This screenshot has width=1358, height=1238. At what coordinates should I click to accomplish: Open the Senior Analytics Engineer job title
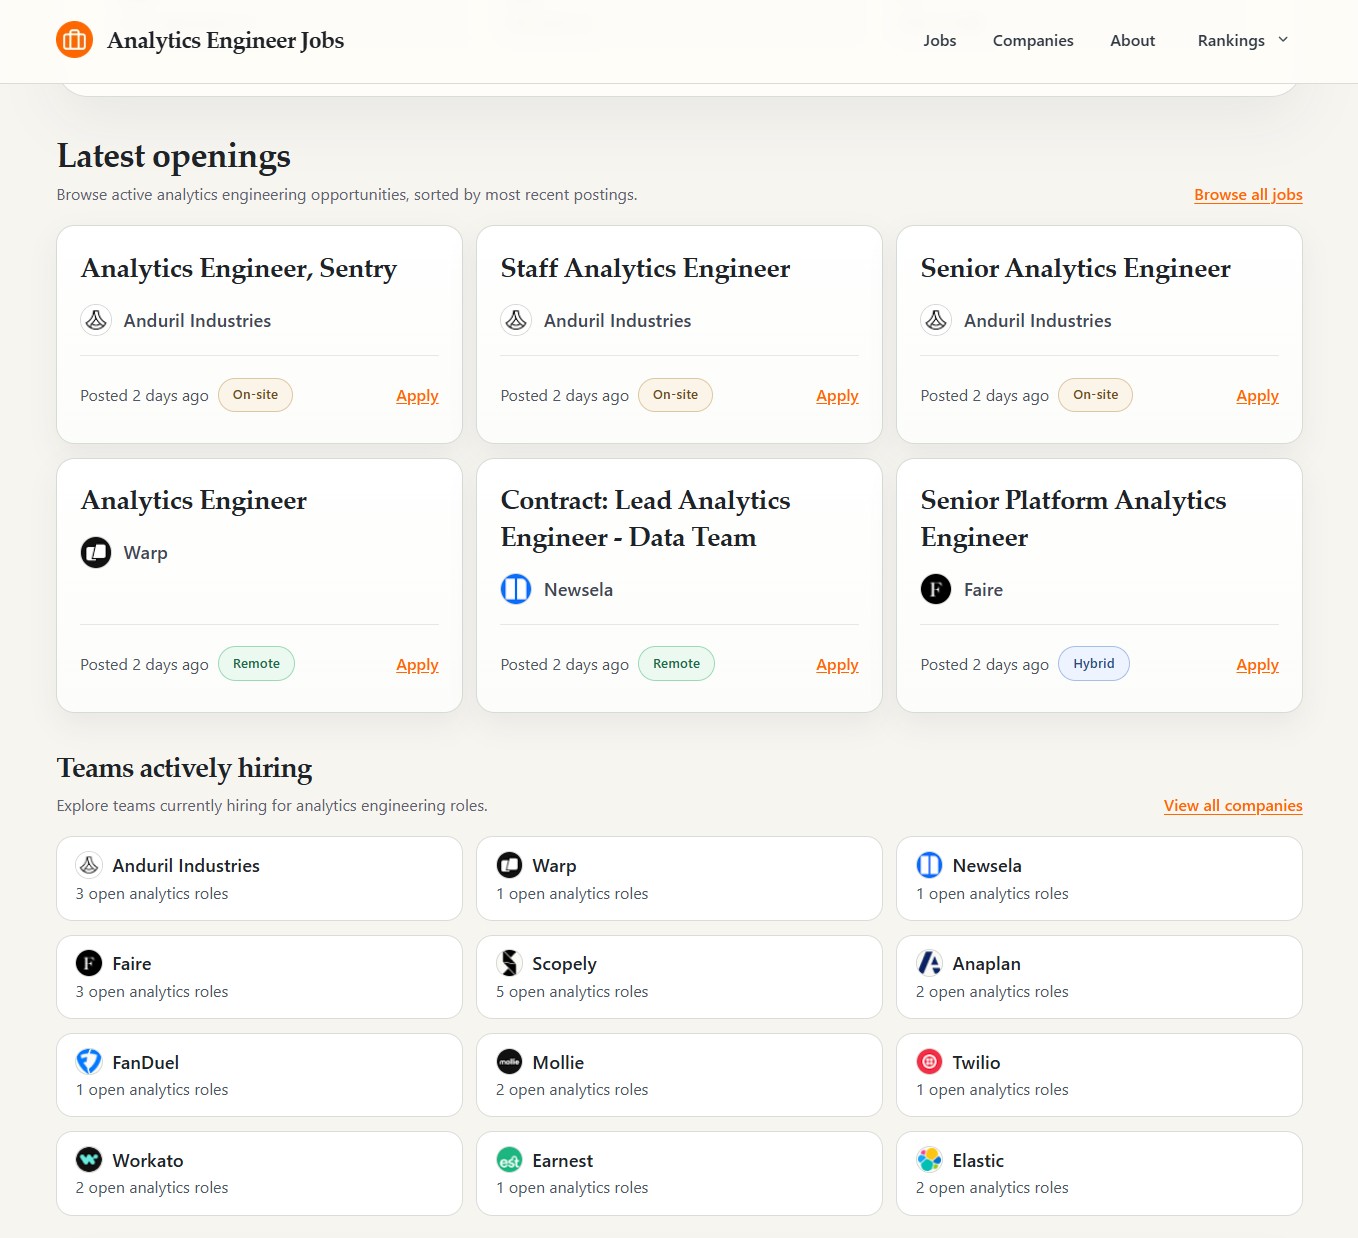1075,269
